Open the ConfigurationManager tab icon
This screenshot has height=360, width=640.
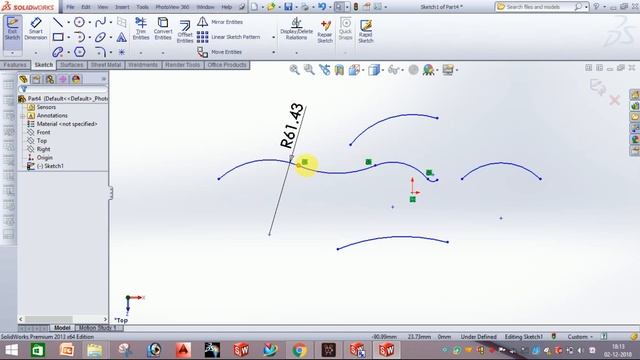click(x=50, y=79)
